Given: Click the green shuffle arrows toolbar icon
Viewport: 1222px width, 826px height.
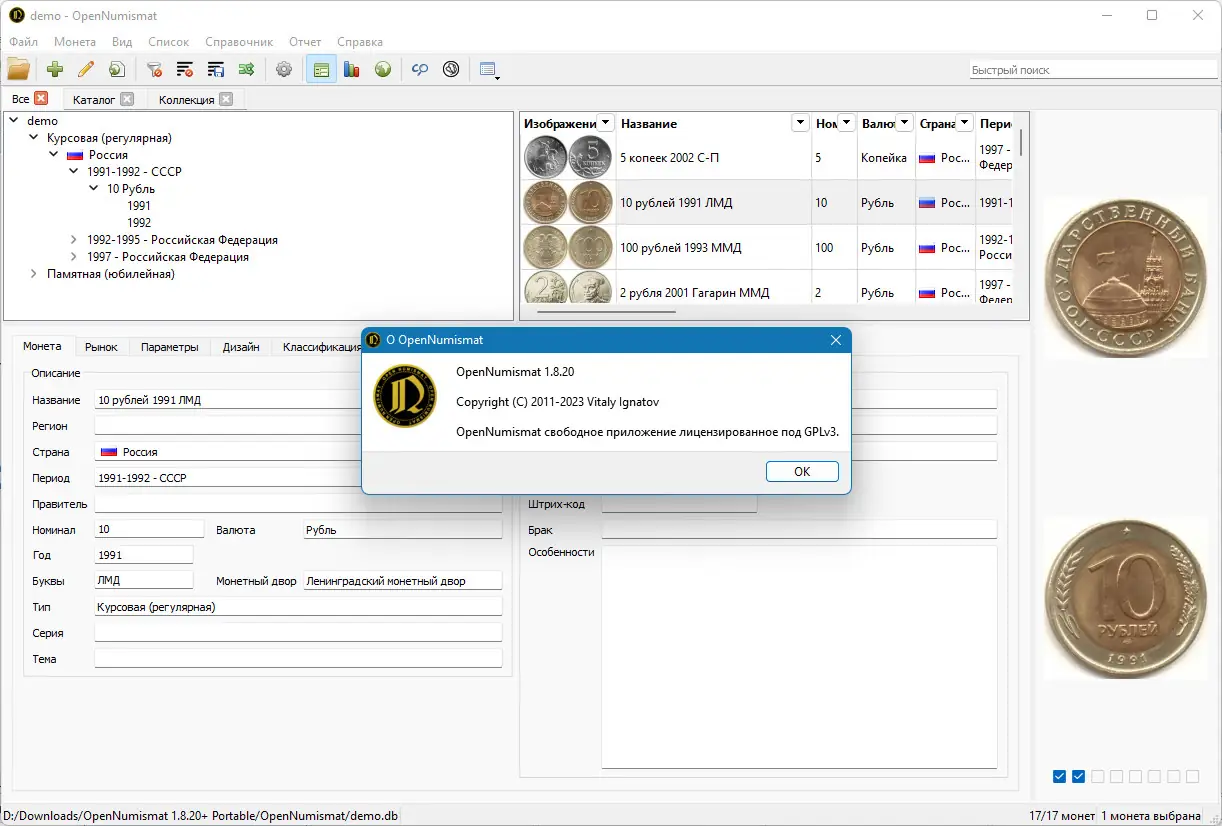Looking at the screenshot, I should tap(246, 70).
